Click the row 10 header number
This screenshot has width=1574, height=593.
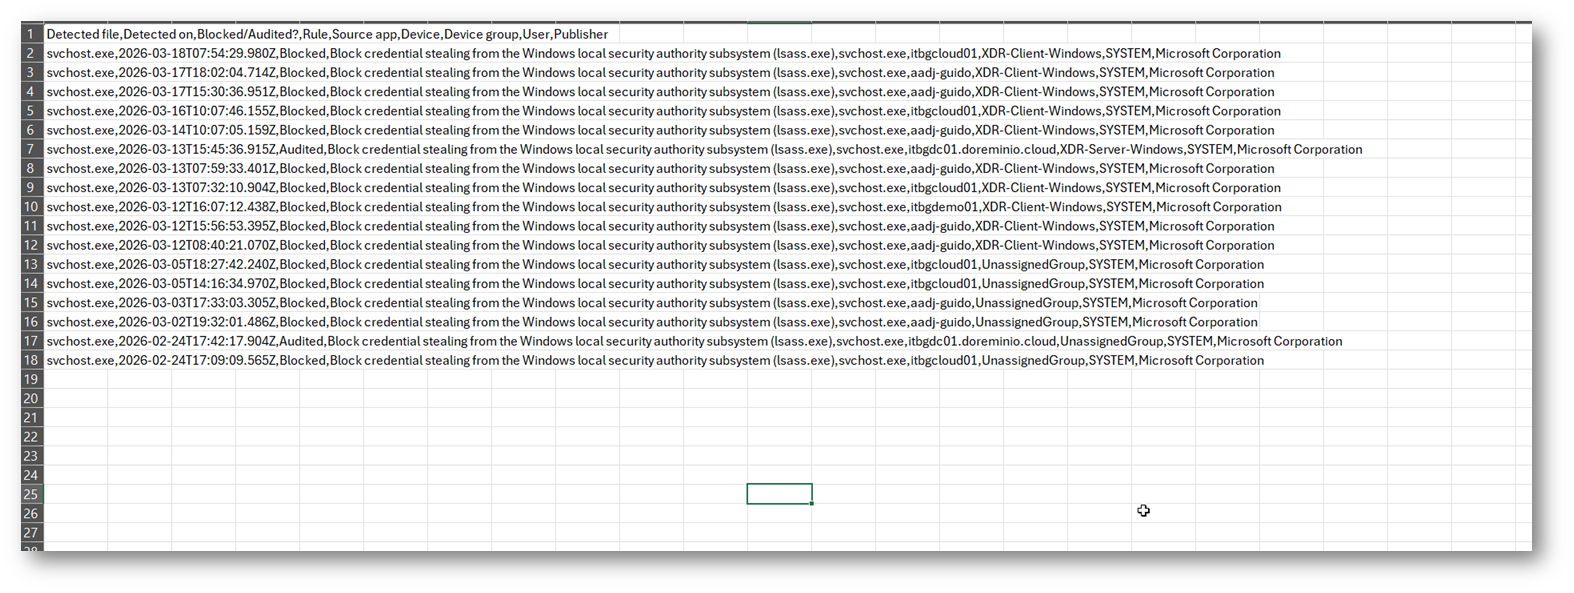(x=31, y=207)
